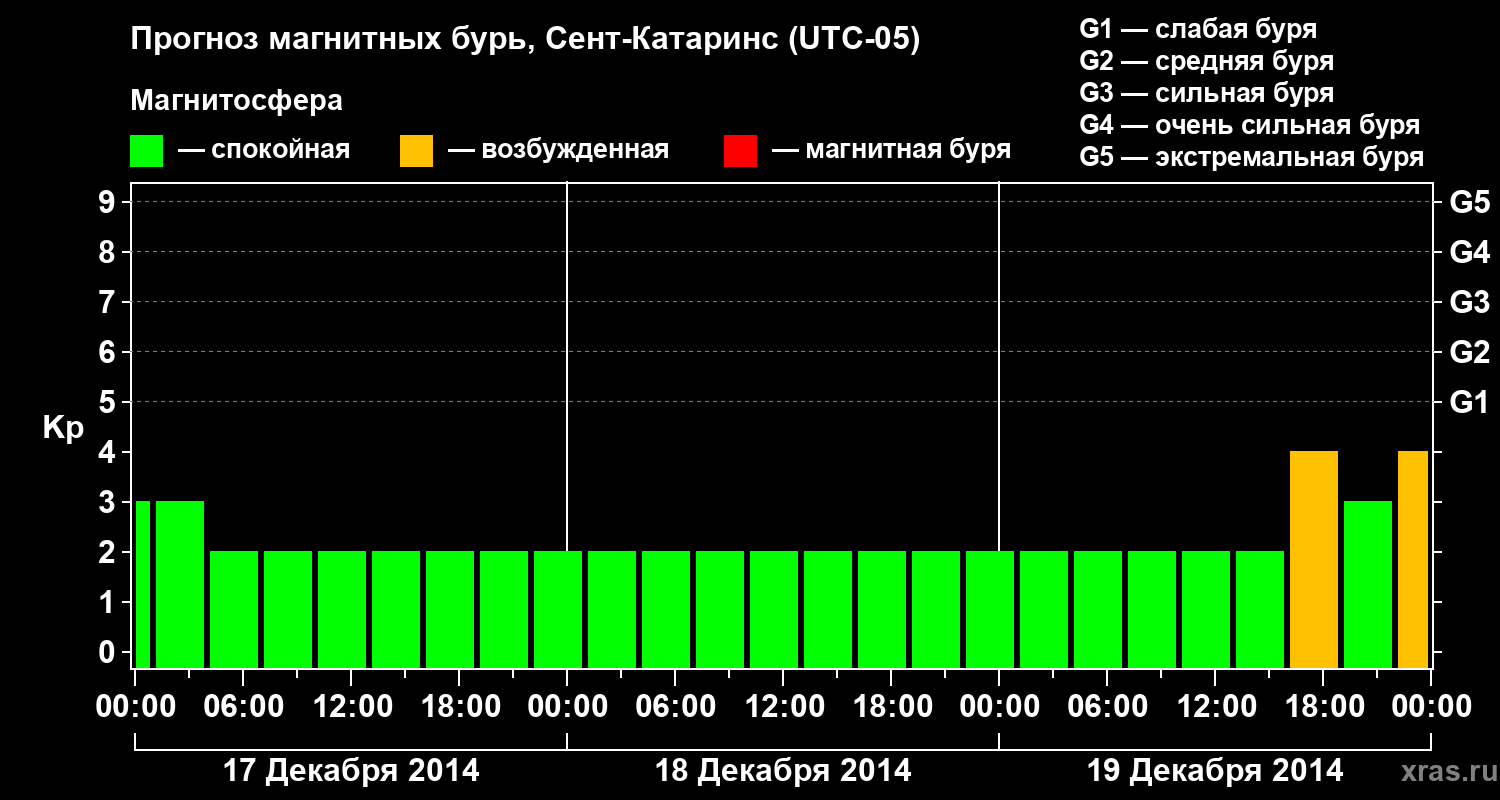Click the Kp axis value 5
Viewport: 1500px width, 800px height.
[x=109, y=402]
